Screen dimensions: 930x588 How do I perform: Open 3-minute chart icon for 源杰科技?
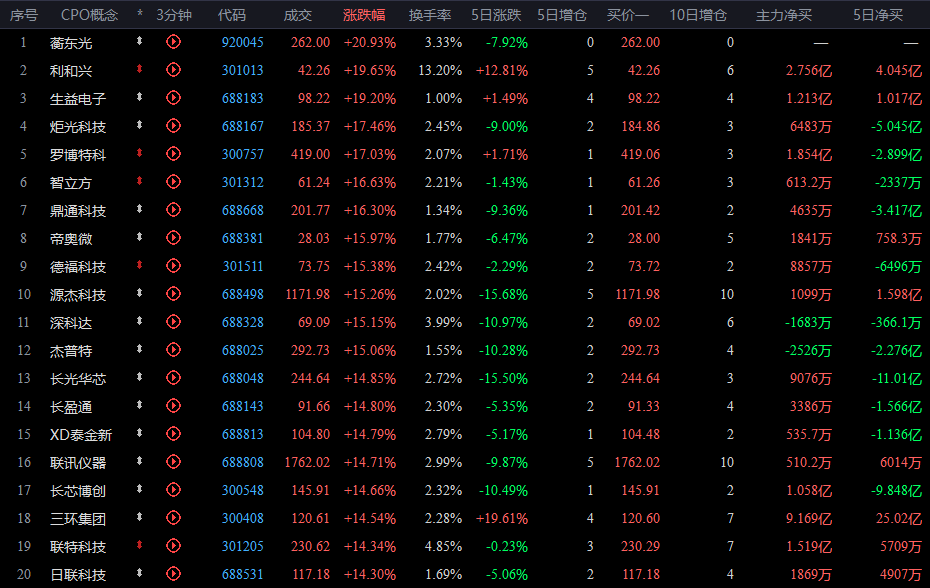173,294
